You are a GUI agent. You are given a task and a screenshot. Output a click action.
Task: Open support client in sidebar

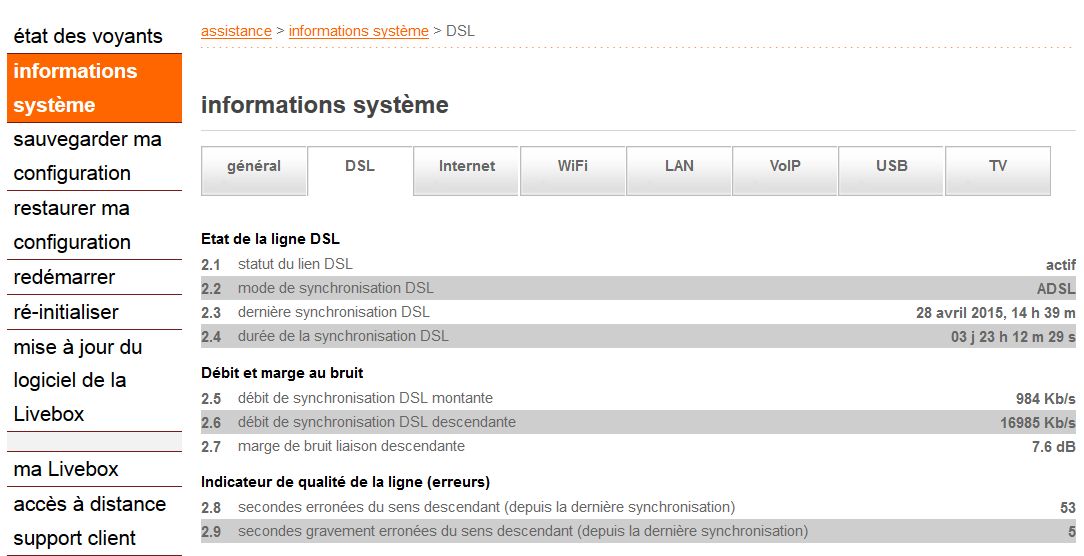pos(75,538)
